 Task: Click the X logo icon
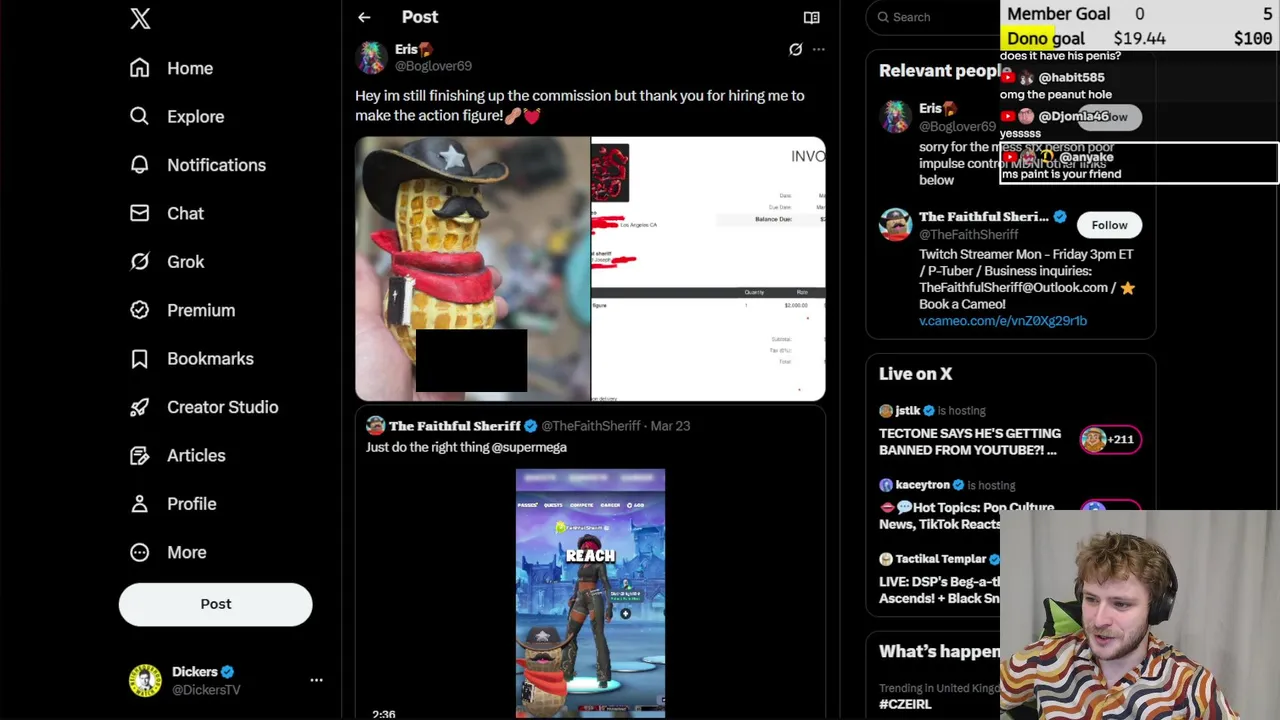click(x=140, y=18)
